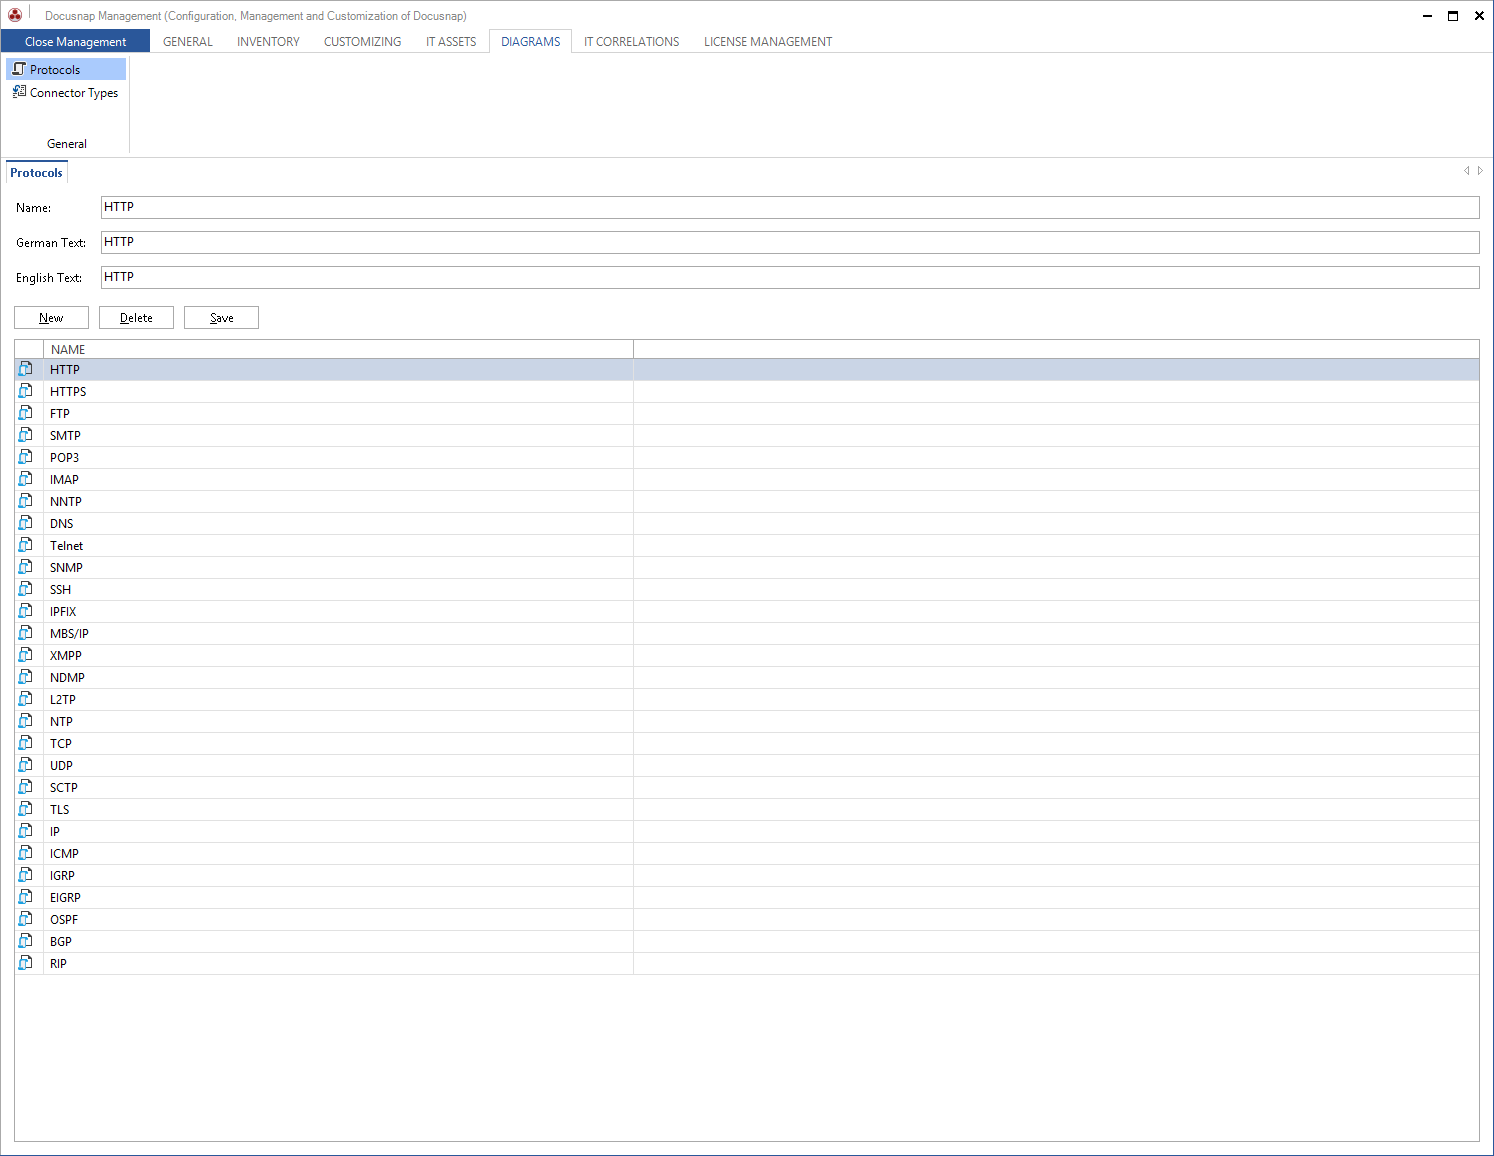Focus the English Text input field

click(790, 277)
